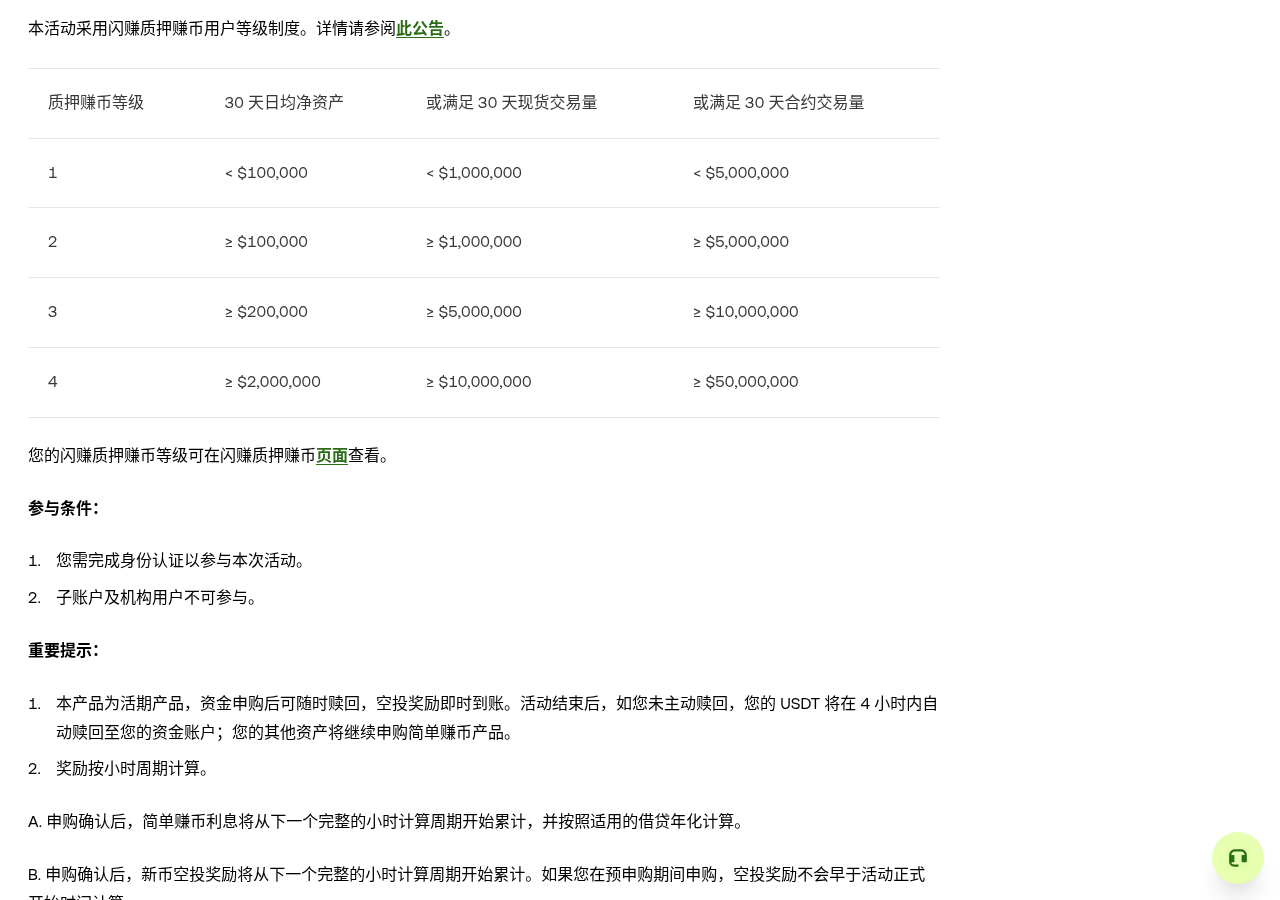Select the 子账户及机构用户不可参与 line
This screenshot has width=1280, height=900.
[x=160, y=598]
